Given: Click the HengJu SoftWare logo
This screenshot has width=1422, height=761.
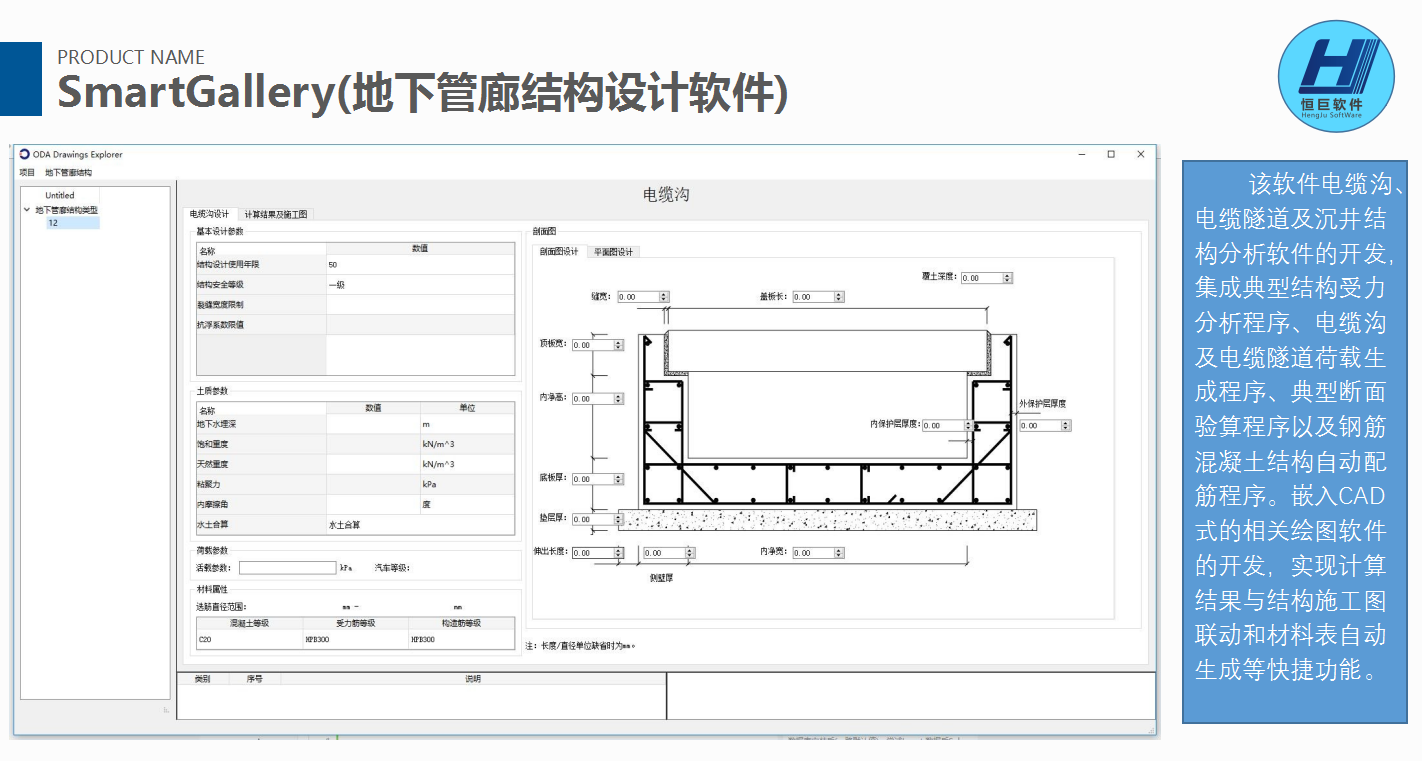Looking at the screenshot, I should (1336, 76).
